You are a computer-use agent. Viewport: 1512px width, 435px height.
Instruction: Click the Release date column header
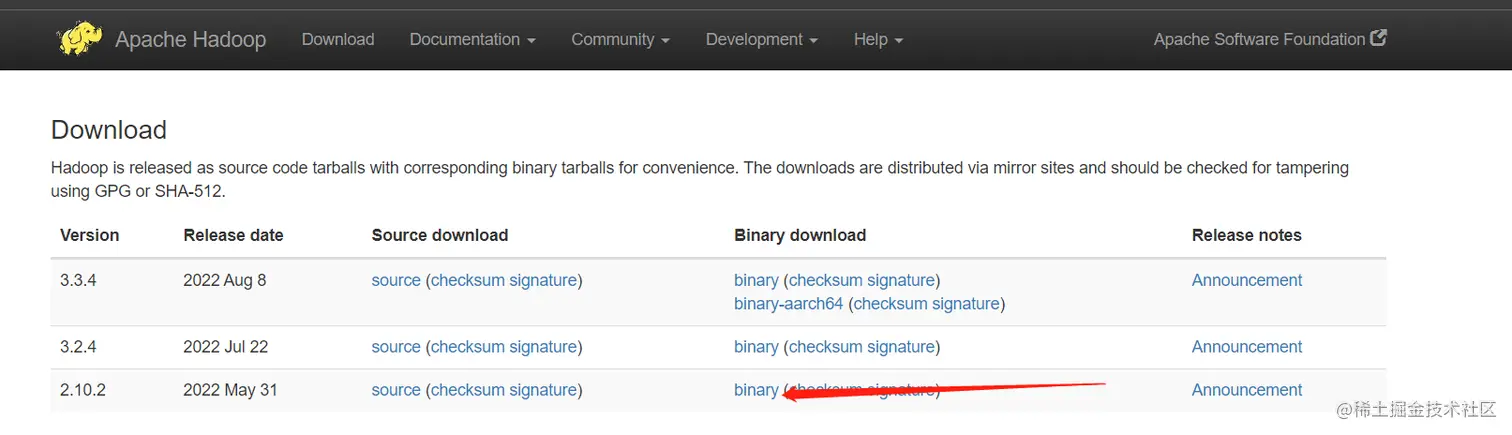click(x=233, y=236)
